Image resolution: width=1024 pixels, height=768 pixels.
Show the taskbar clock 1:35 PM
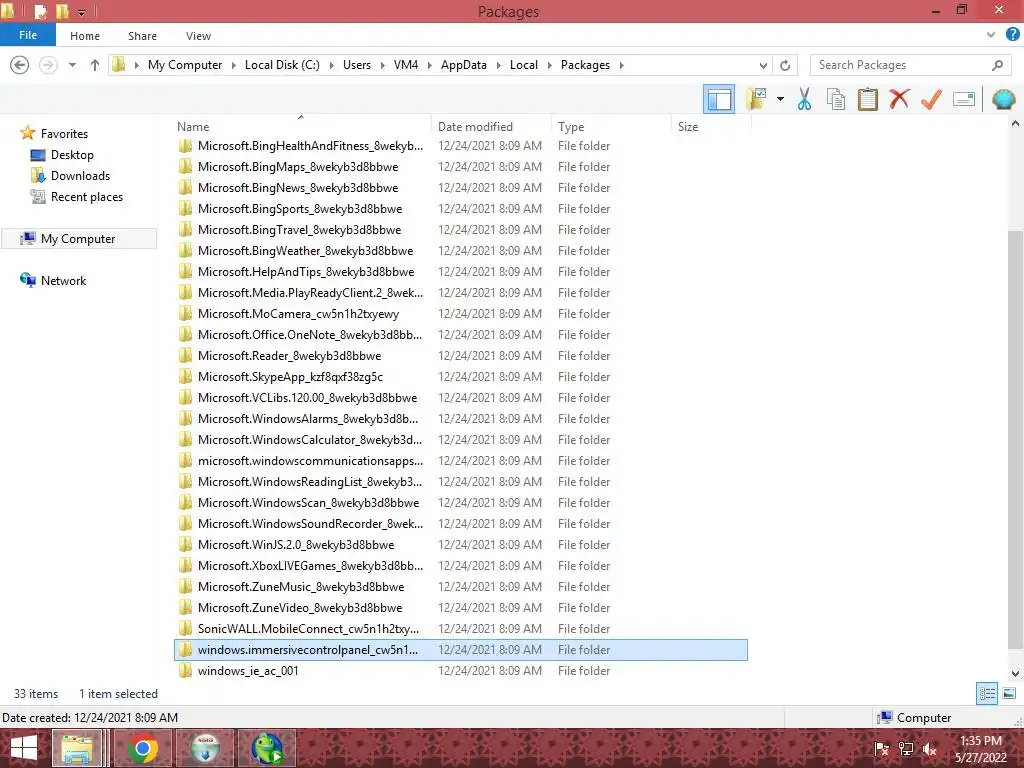980,741
